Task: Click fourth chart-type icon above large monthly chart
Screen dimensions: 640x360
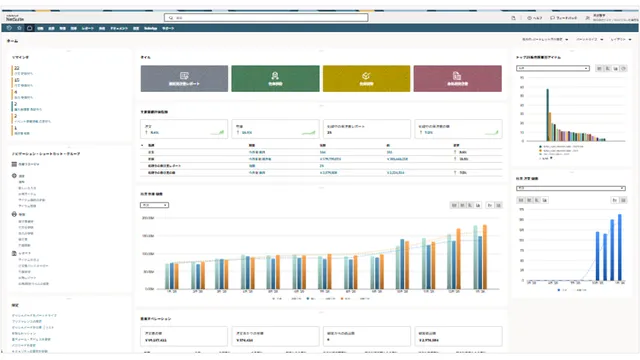Action: pyautogui.click(x=478, y=205)
